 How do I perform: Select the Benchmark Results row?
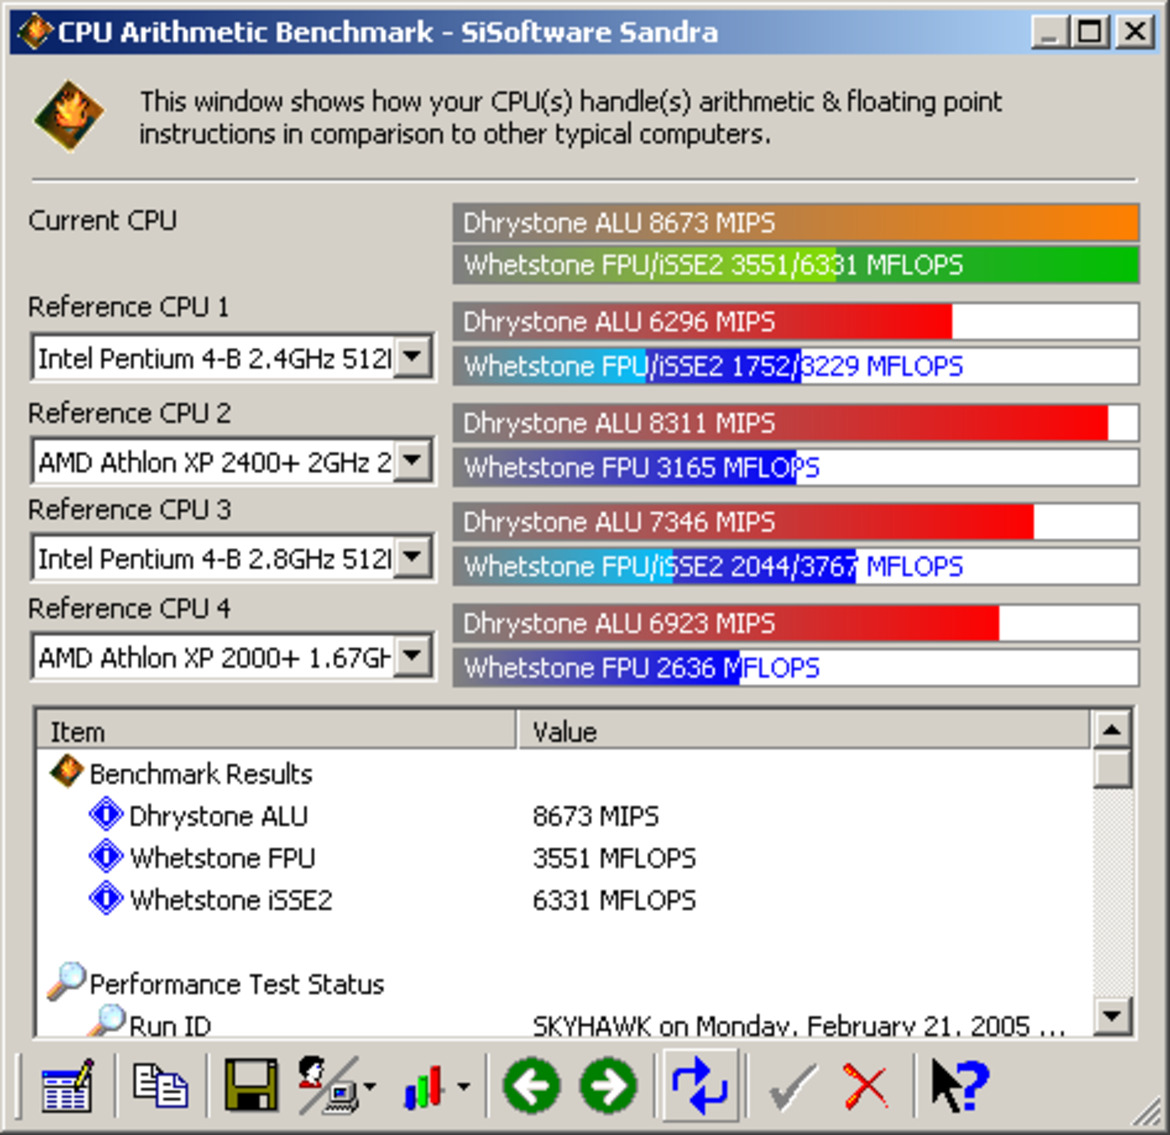(563, 773)
